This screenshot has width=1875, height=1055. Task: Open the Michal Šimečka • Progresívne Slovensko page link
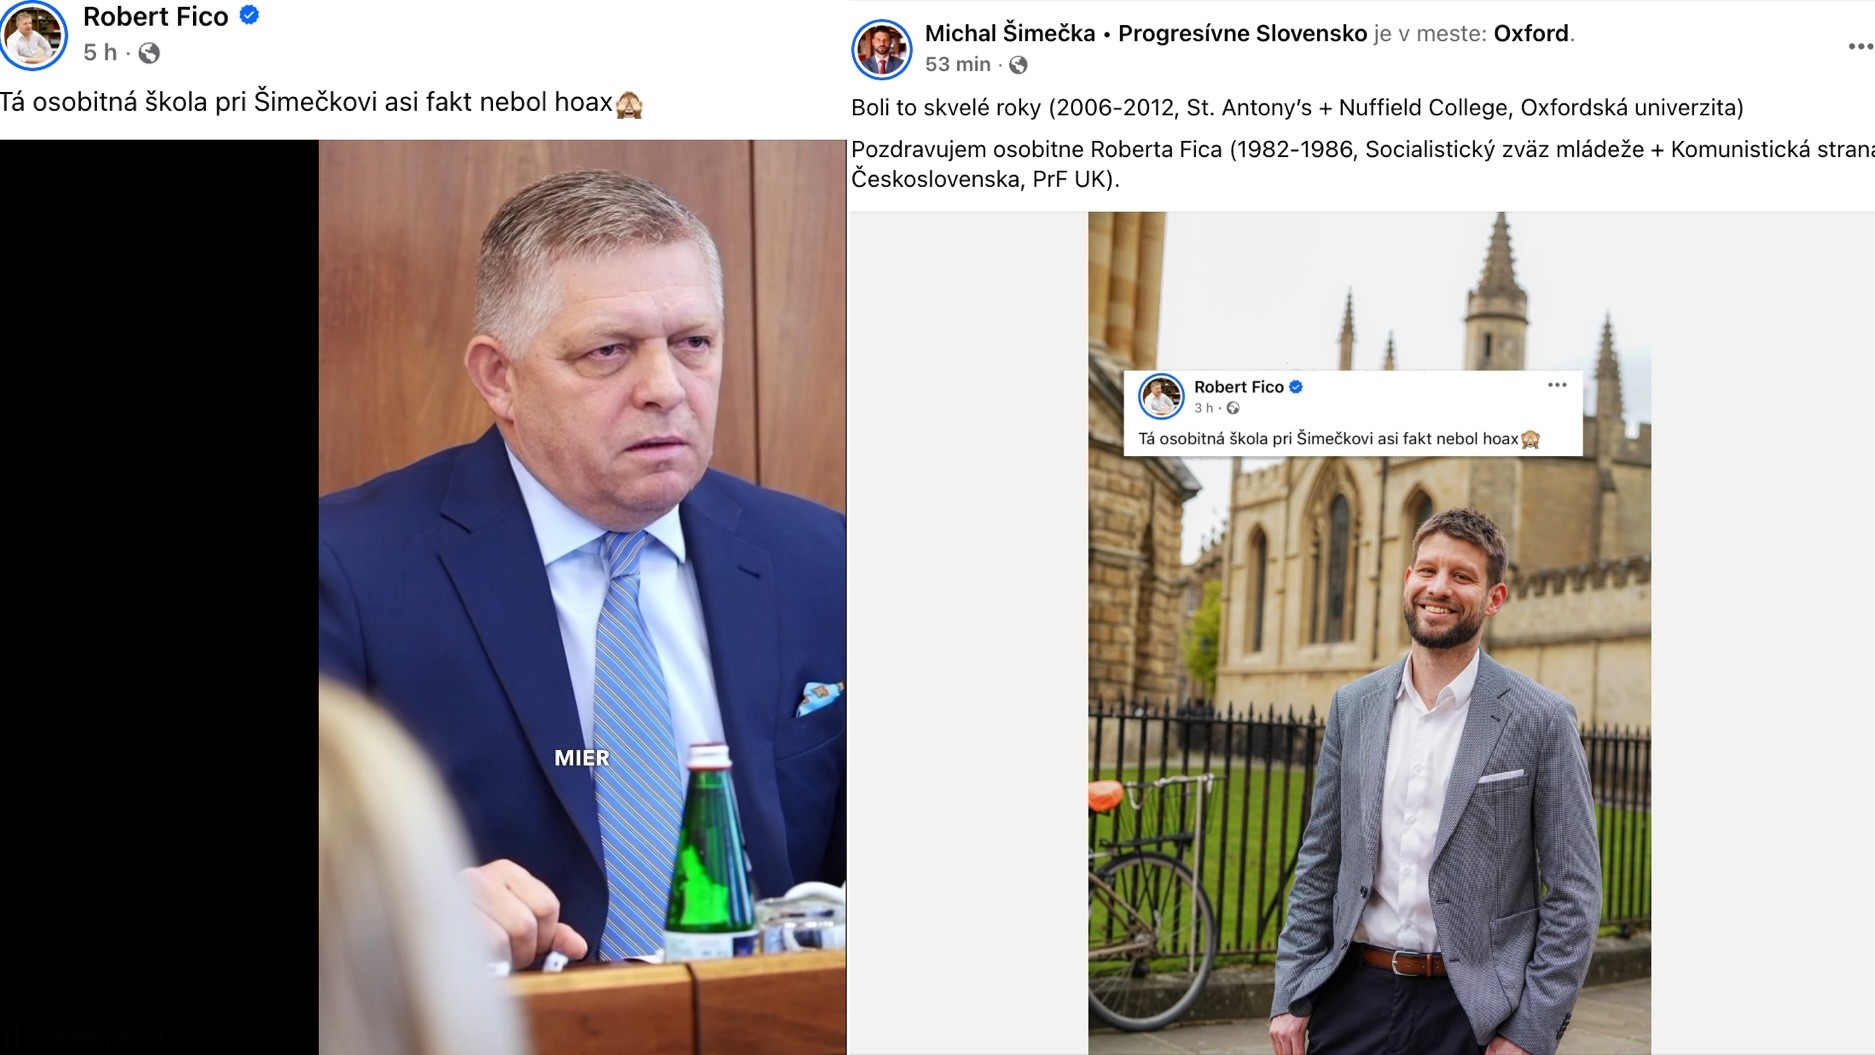[x=1146, y=33]
